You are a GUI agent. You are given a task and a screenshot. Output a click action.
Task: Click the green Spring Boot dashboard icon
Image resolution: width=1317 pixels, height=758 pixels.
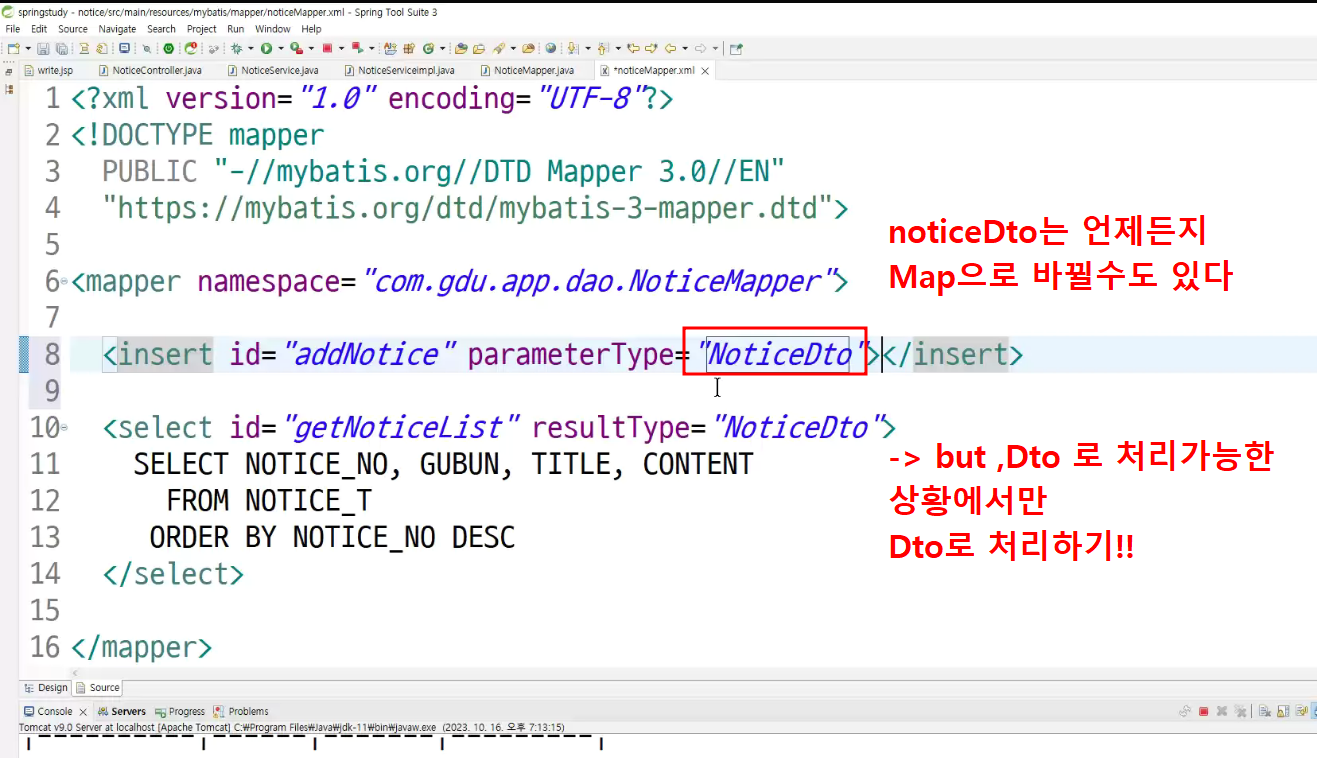[168, 48]
